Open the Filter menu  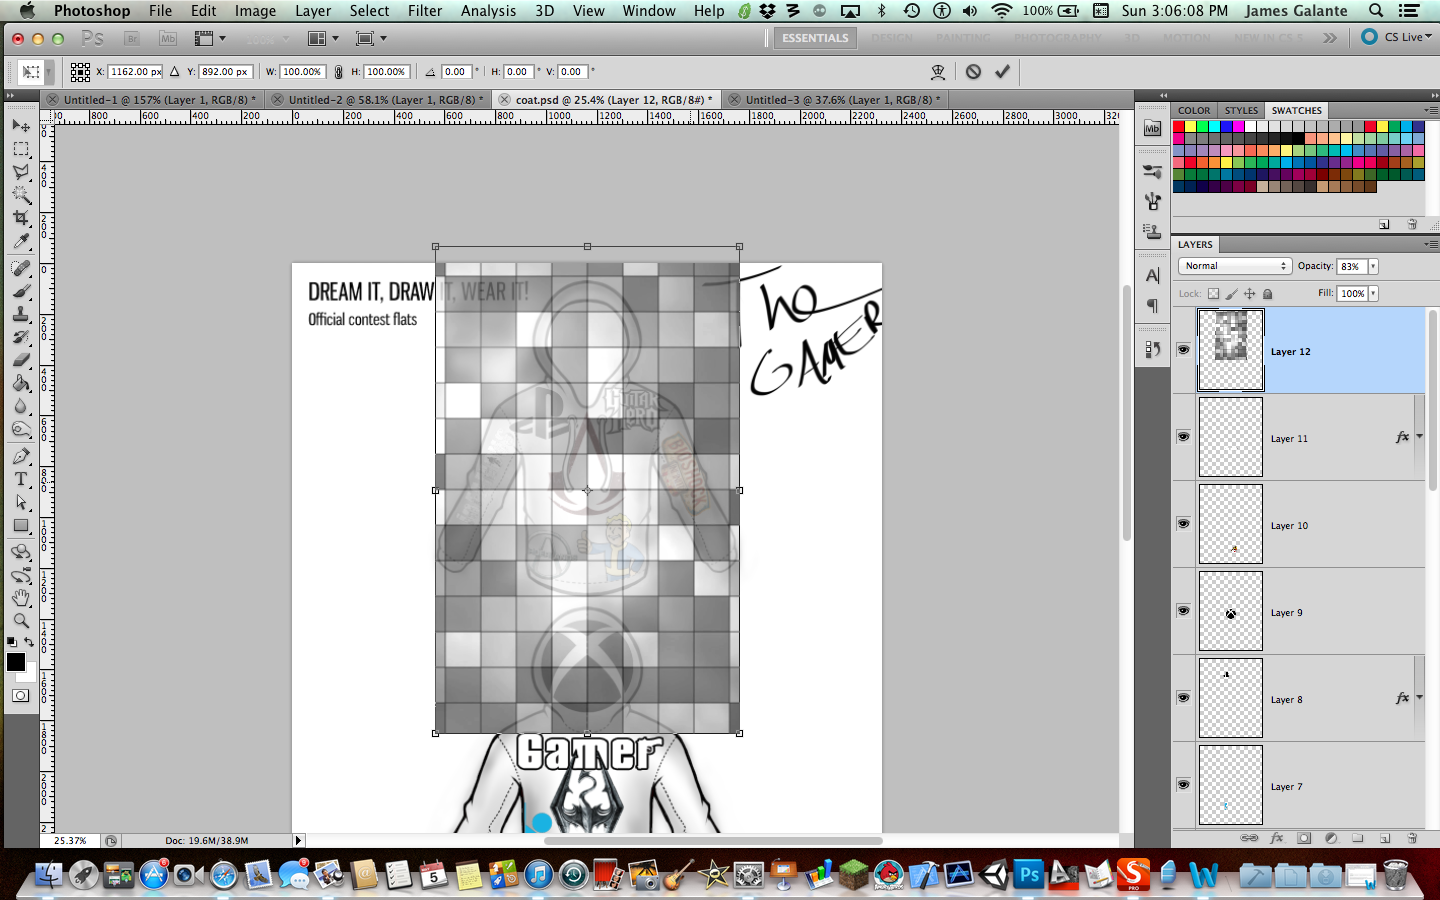click(425, 10)
